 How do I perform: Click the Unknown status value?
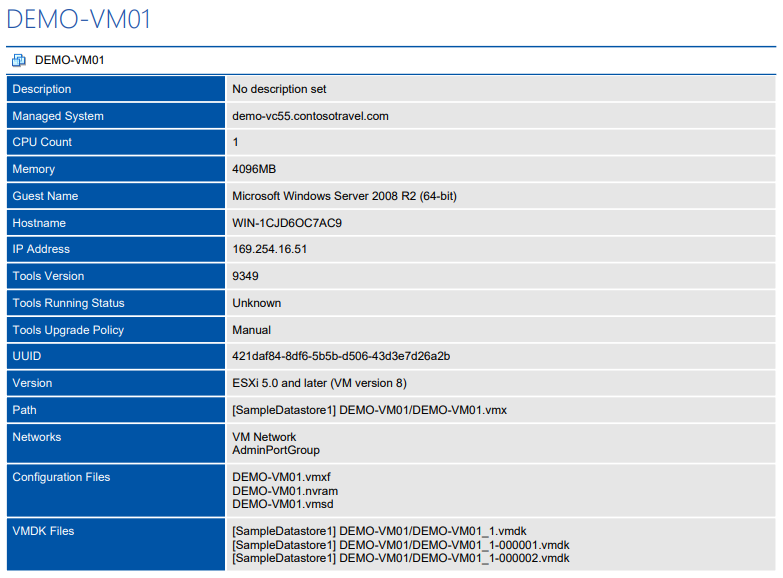[257, 303]
